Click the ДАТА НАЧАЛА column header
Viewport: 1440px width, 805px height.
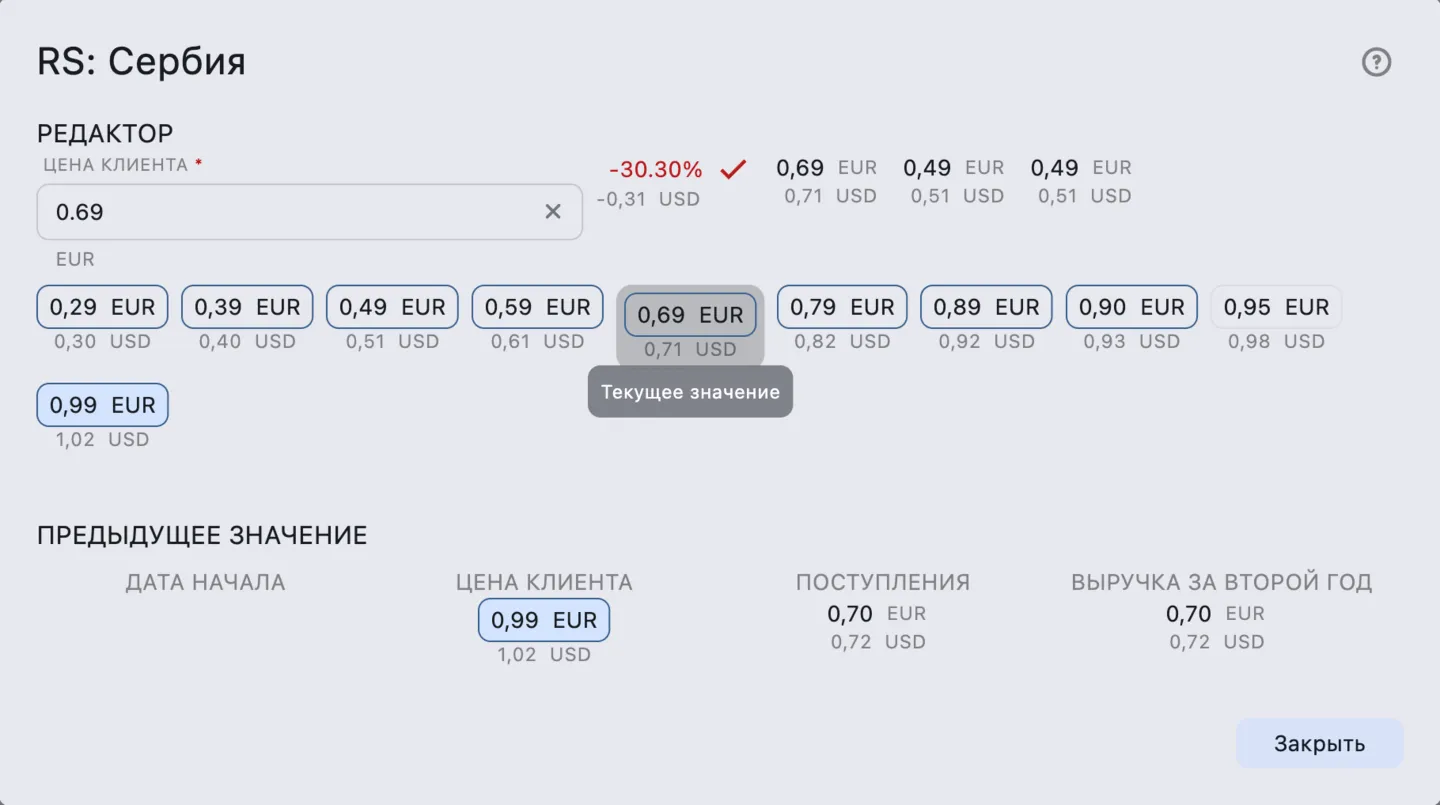click(x=205, y=582)
